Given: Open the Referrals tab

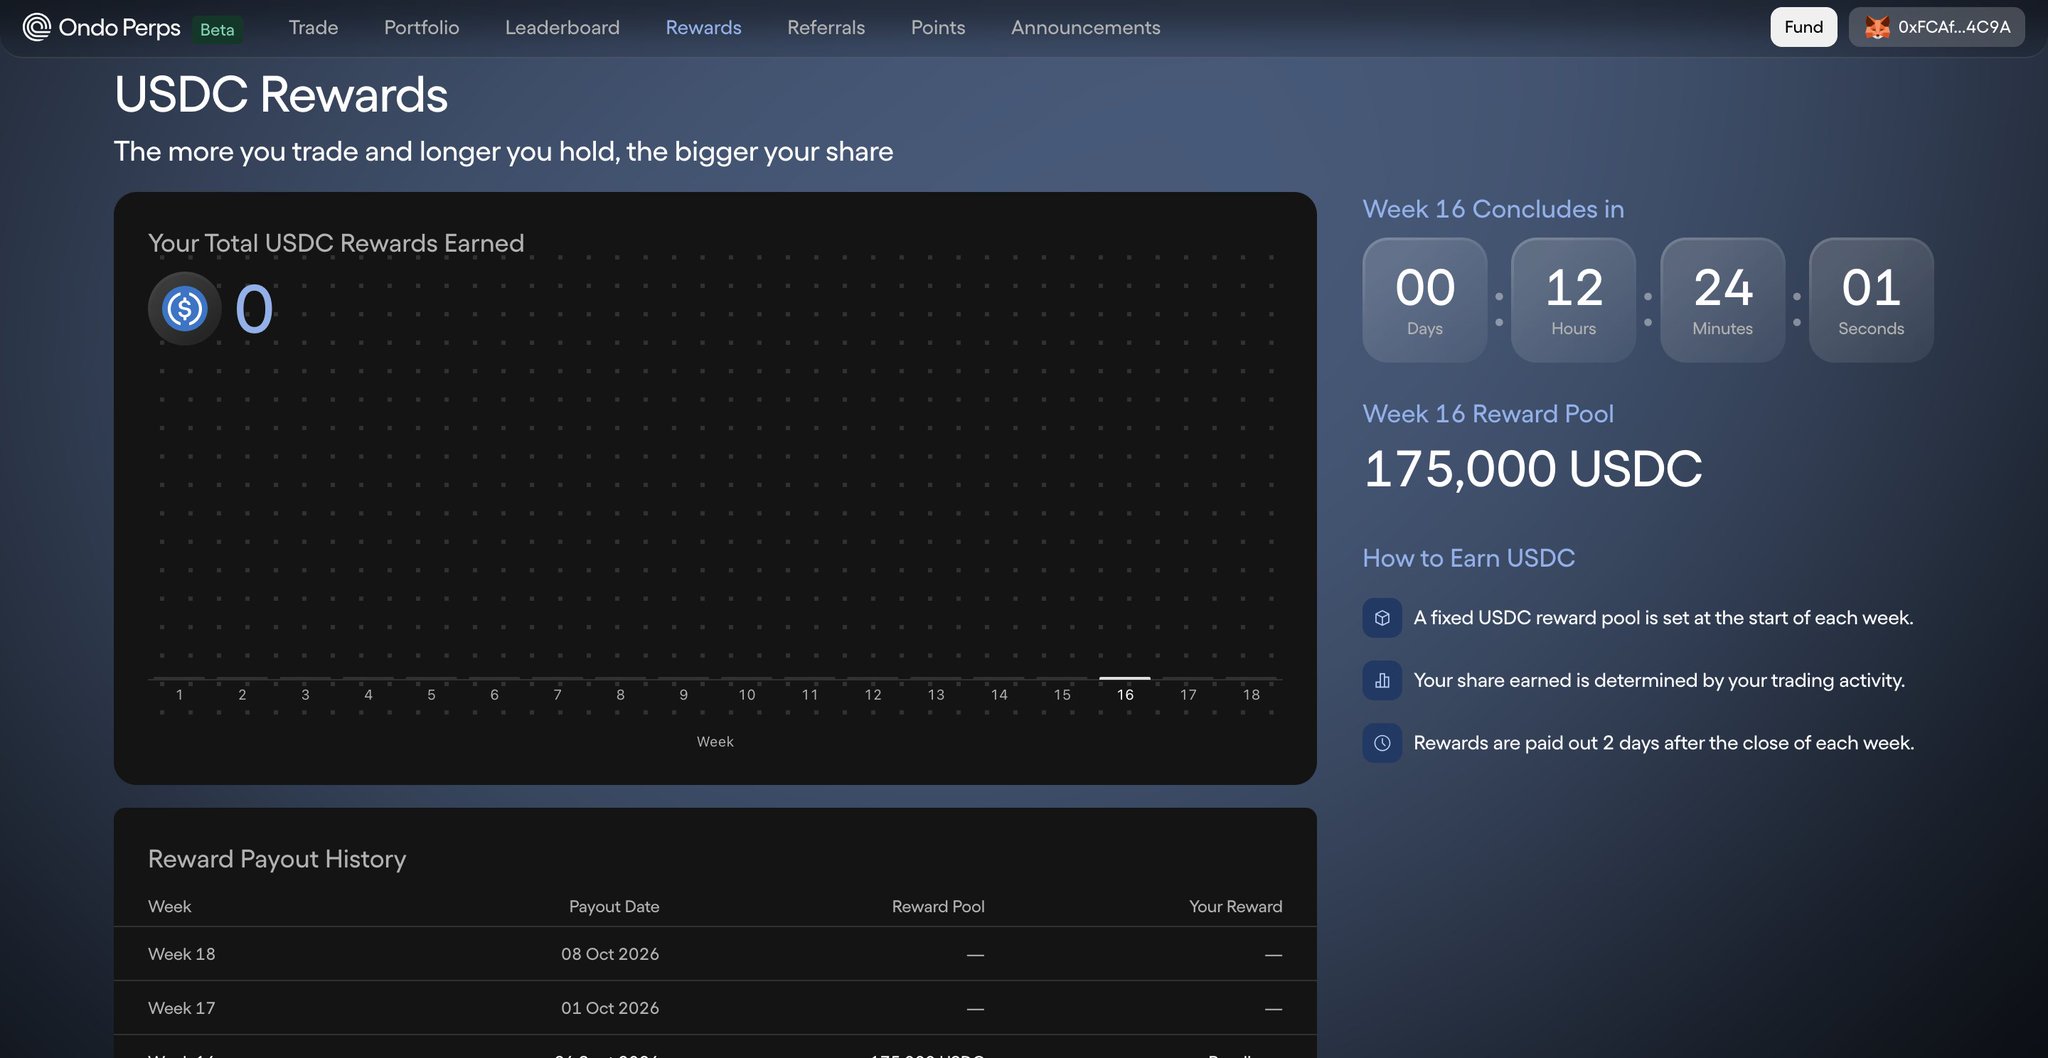Looking at the screenshot, I should click(x=826, y=27).
